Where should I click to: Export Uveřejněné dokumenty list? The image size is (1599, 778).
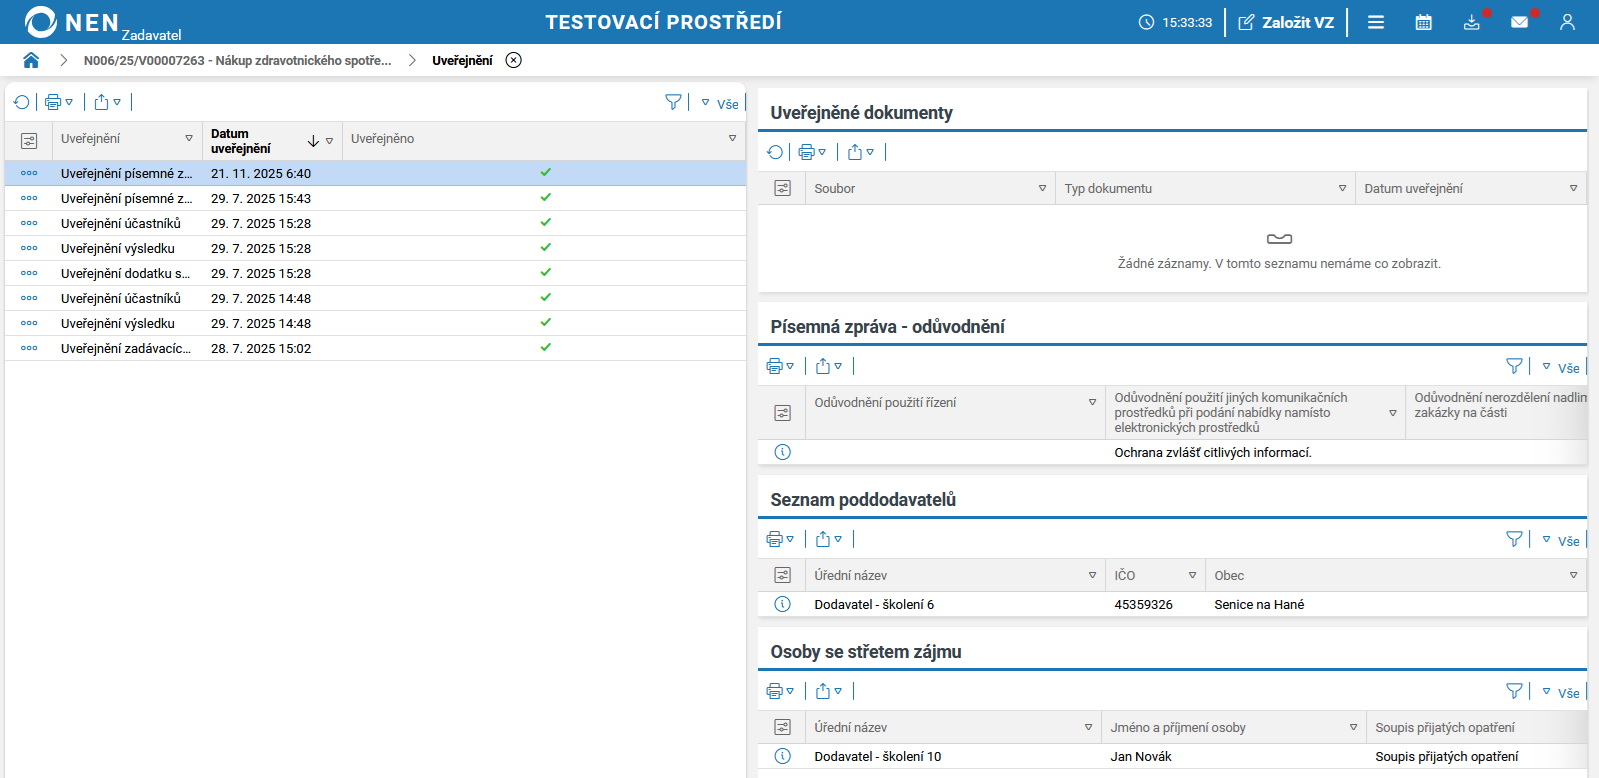click(861, 152)
